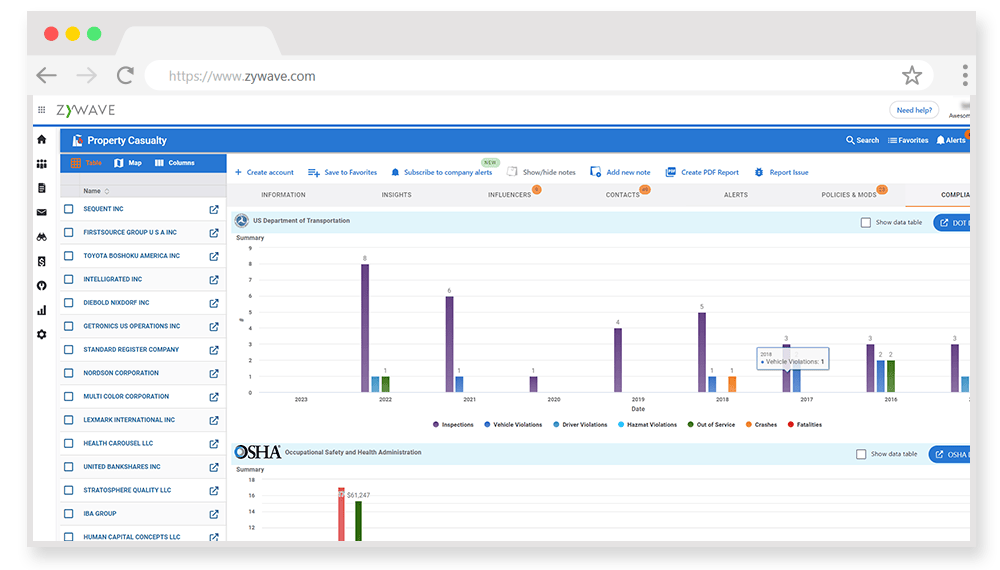Check the GETRONICS US OPERATIONS checkbox
The width and height of the screenshot is (1000, 570).
point(69,326)
